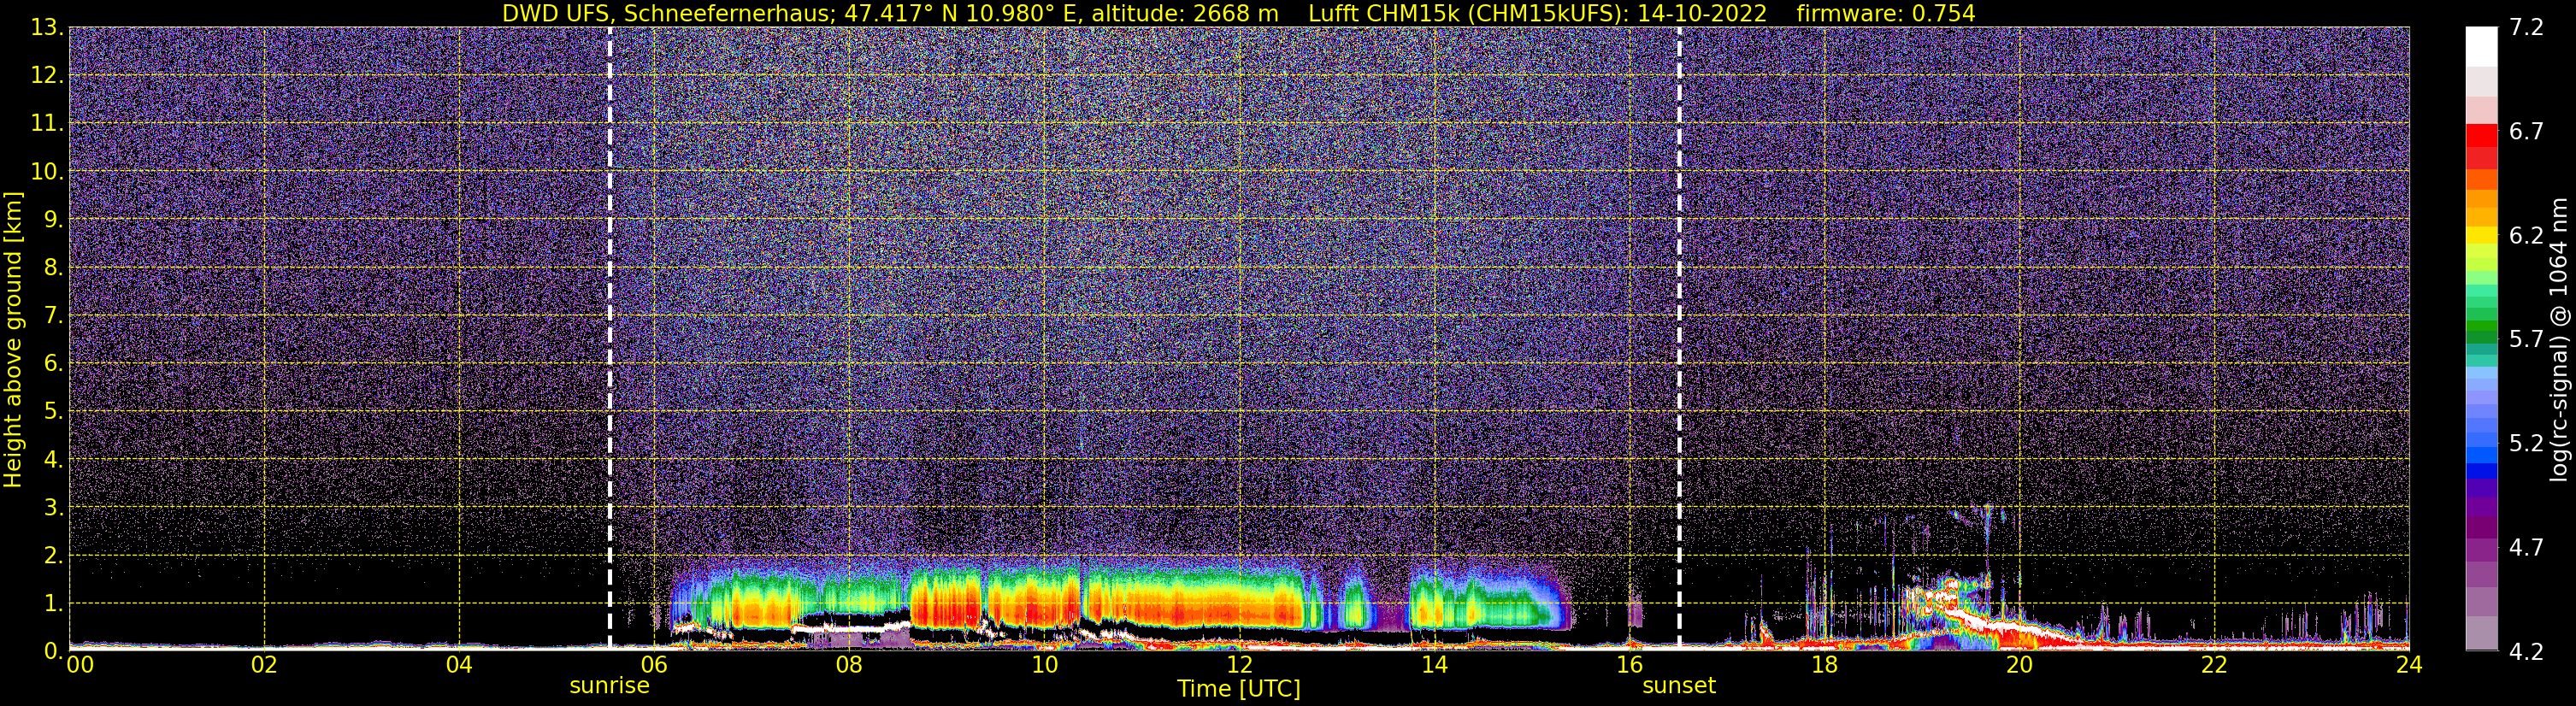Screen dimensions: 2576x706
Task: Click the '9.' height axis tick label
Action: (53, 220)
